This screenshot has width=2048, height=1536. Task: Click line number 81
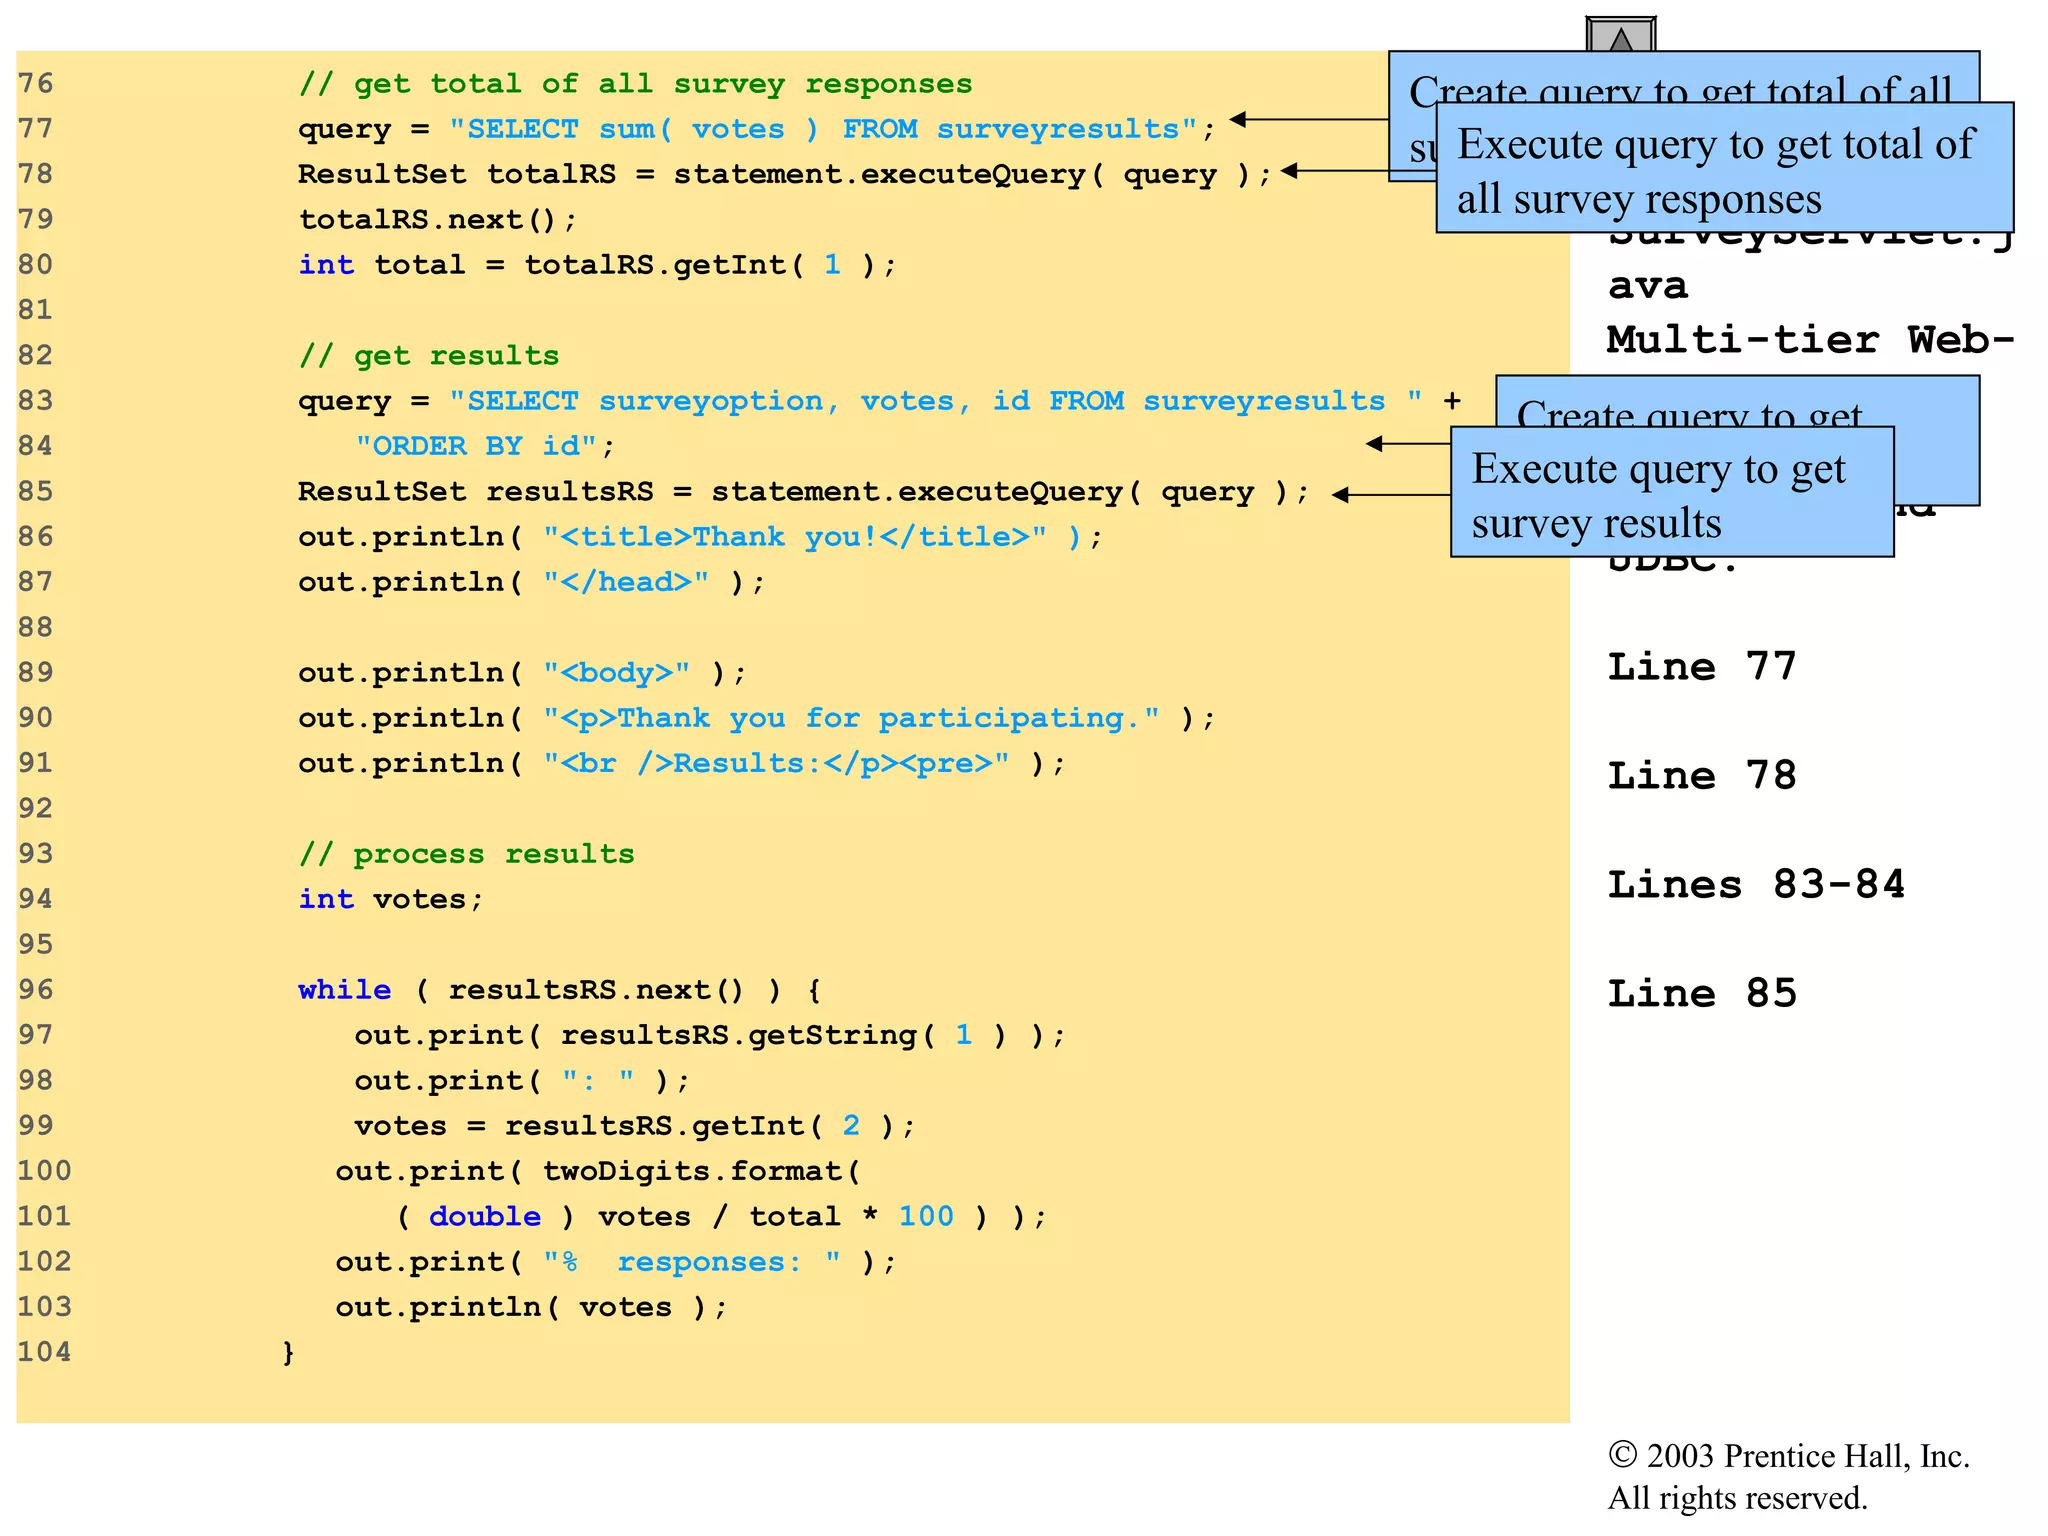click(x=36, y=310)
